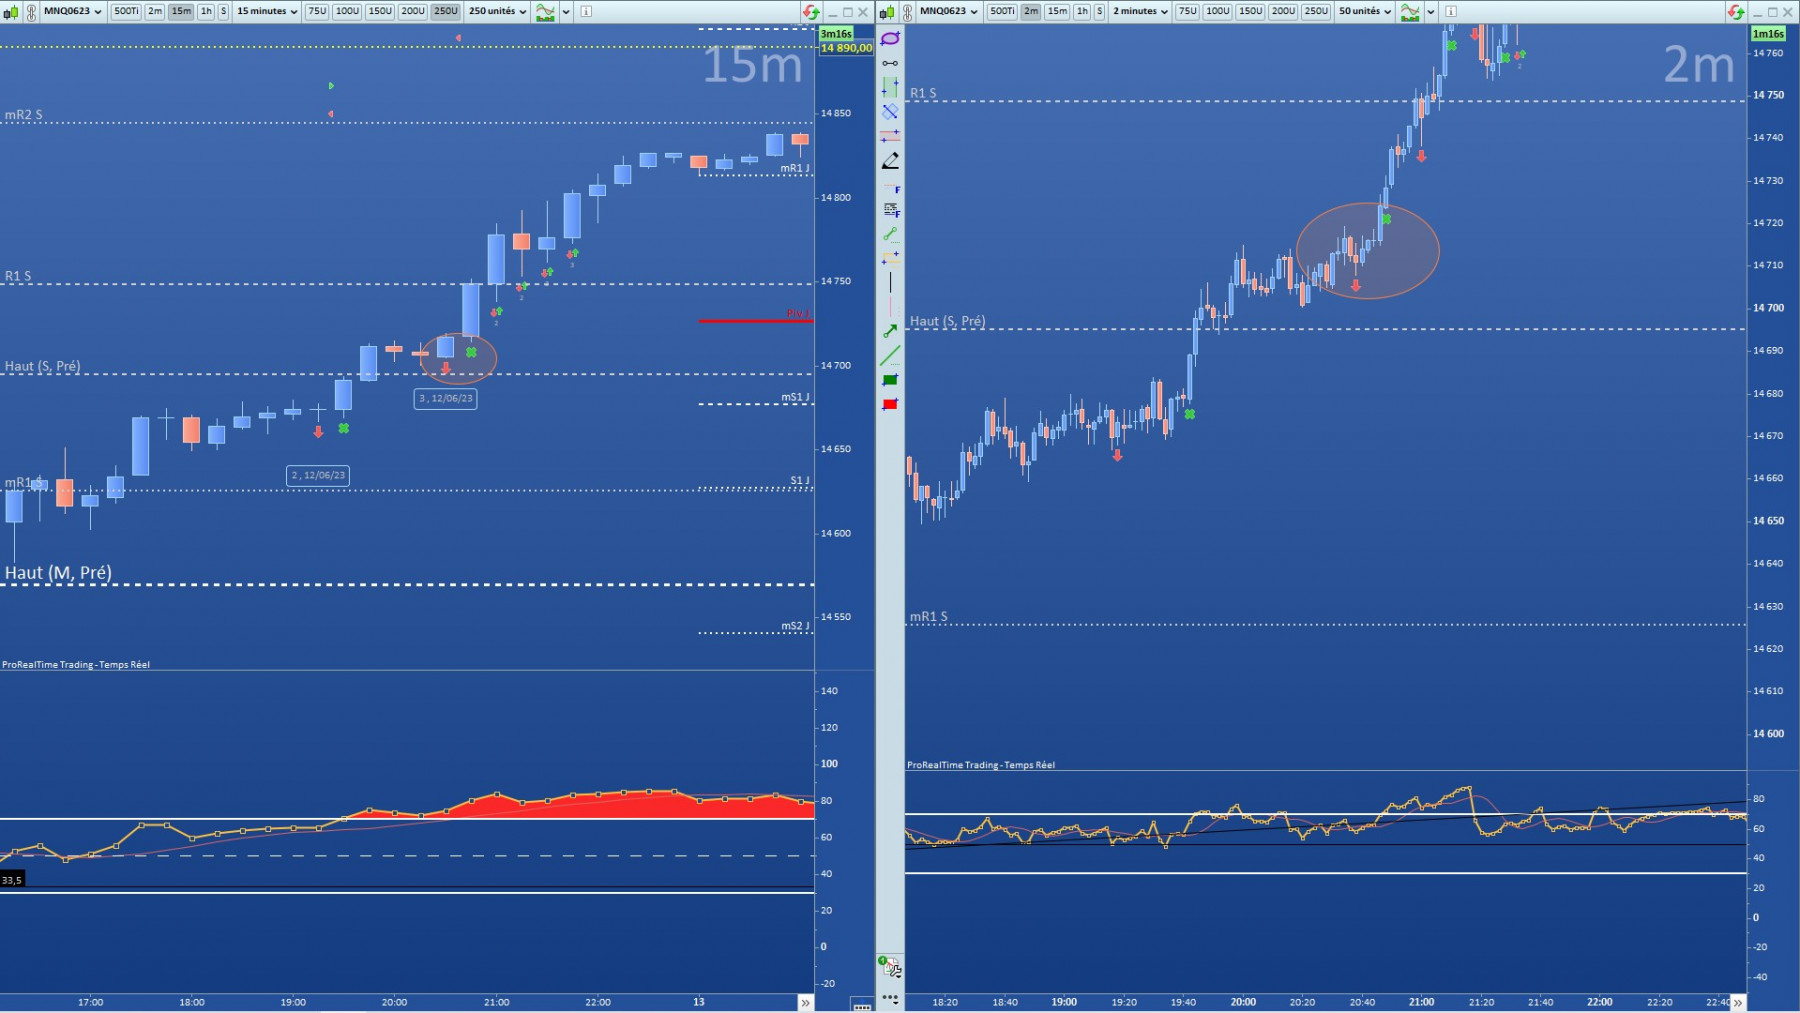Image resolution: width=1800 pixels, height=1013 pixels.
Task: Select the green arrow drawing tool
Action: click(x=890, y=331)
